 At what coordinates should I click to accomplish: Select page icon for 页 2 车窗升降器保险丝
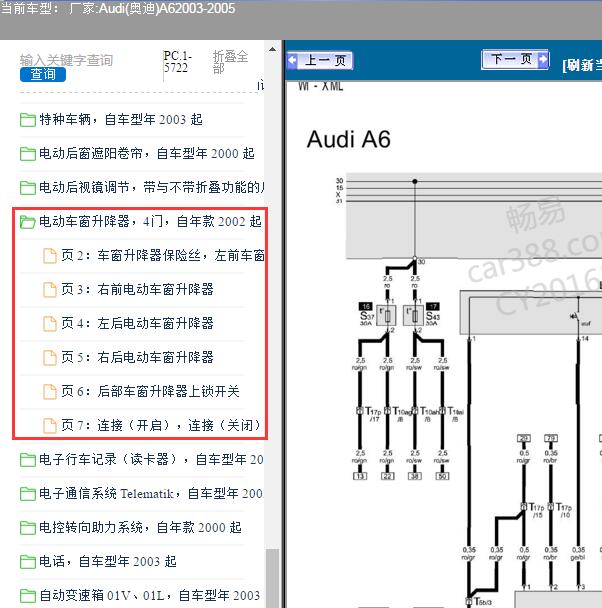click(50, 256)
